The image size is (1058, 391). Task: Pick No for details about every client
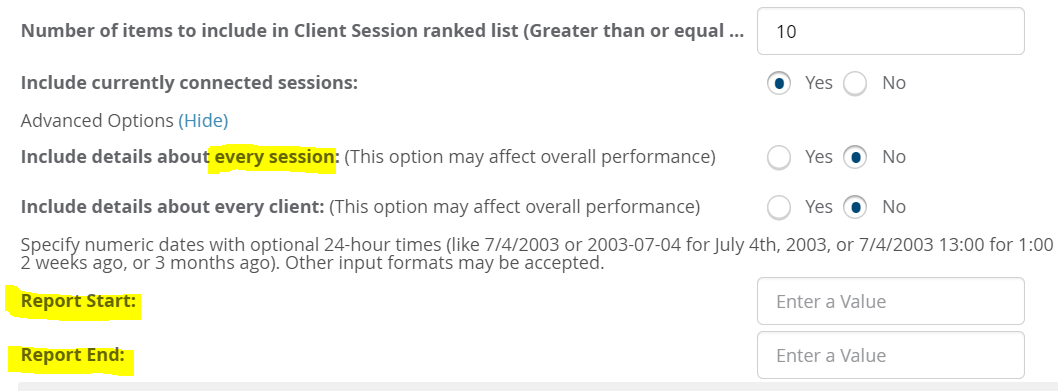(855, 207)
